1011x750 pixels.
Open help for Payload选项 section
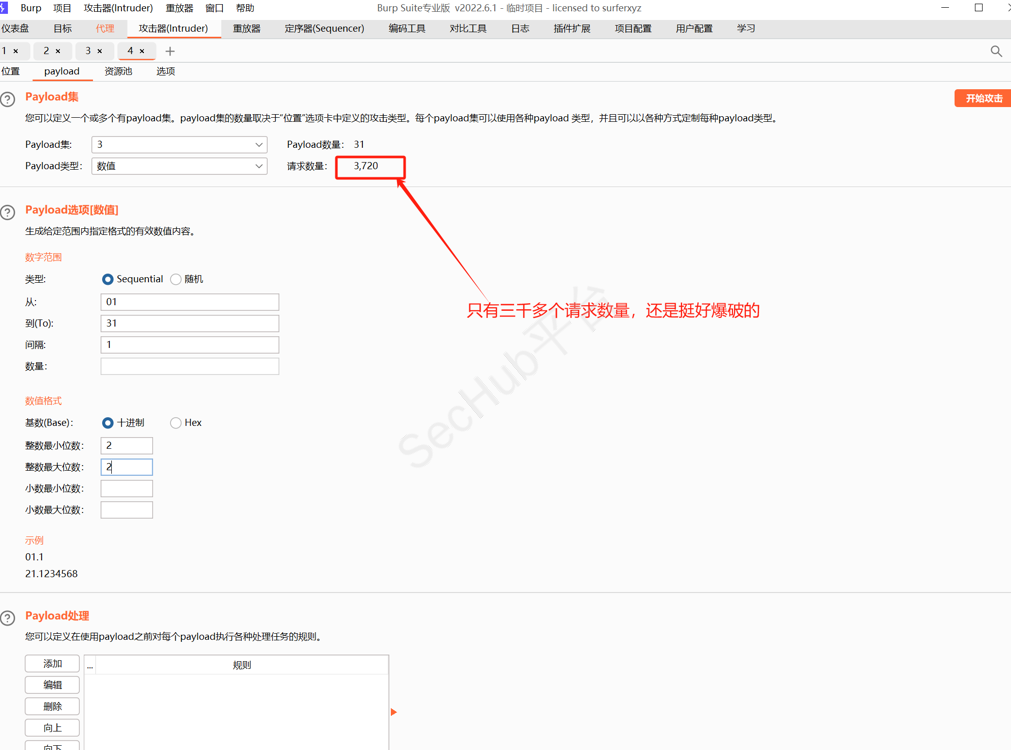pos(8,212)
